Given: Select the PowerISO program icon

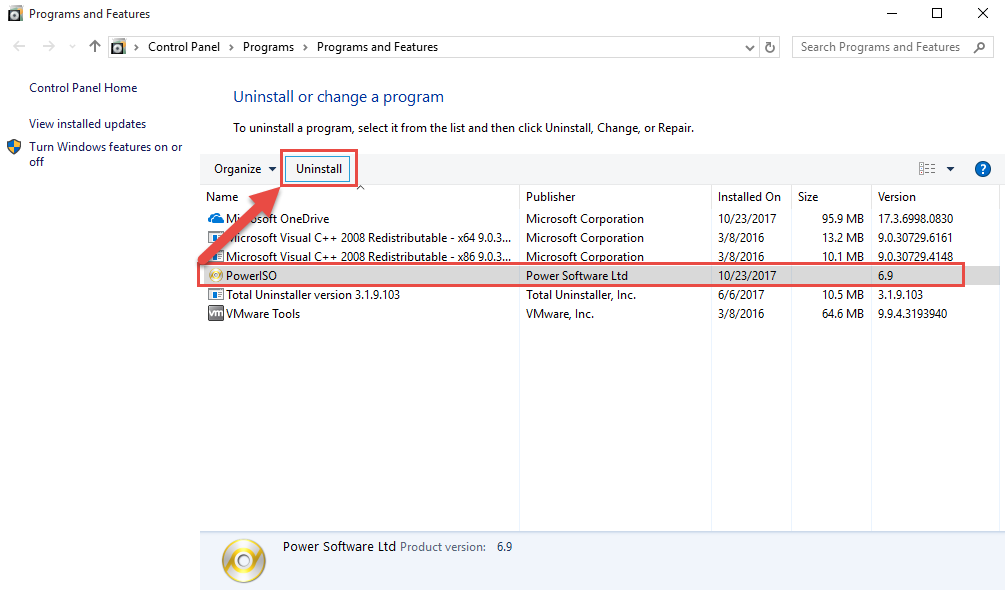Looking at the screenshot, I should (216, 275).
